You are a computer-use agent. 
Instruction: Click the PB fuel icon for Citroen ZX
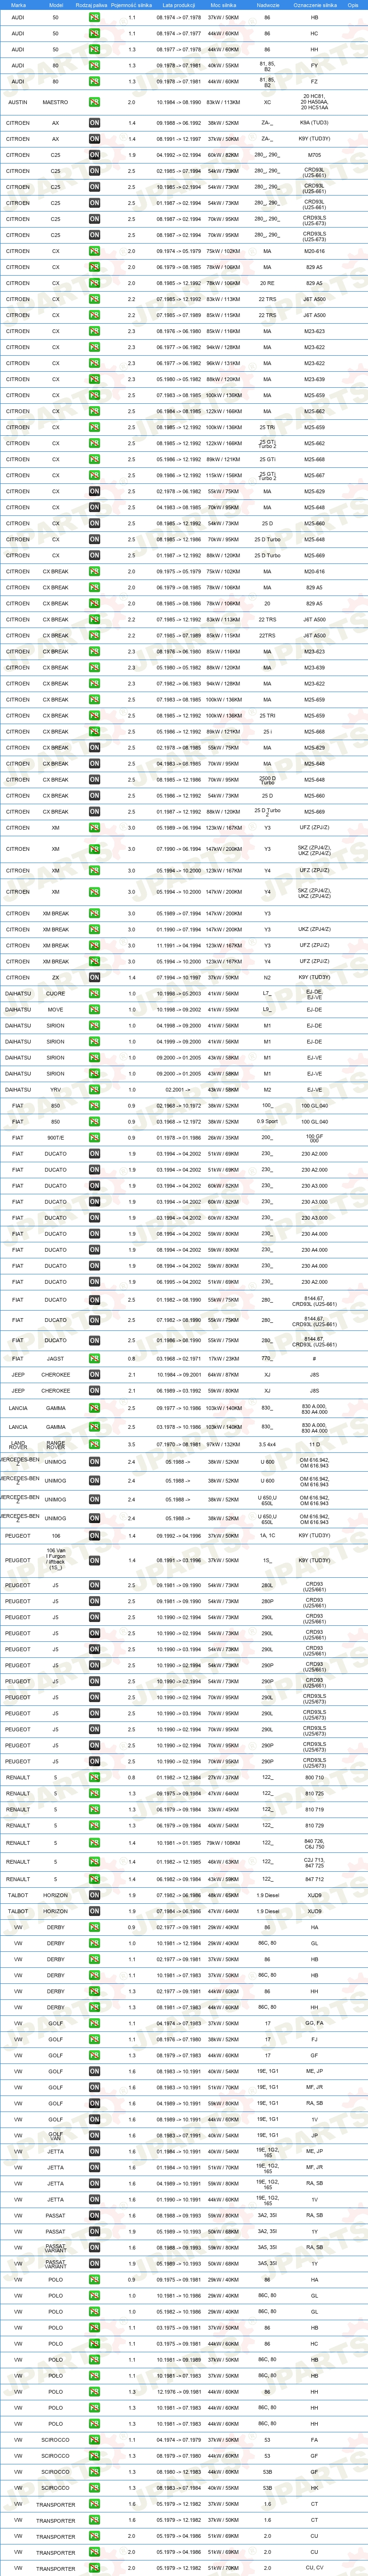pyautogui.click(x=94, y=978)
